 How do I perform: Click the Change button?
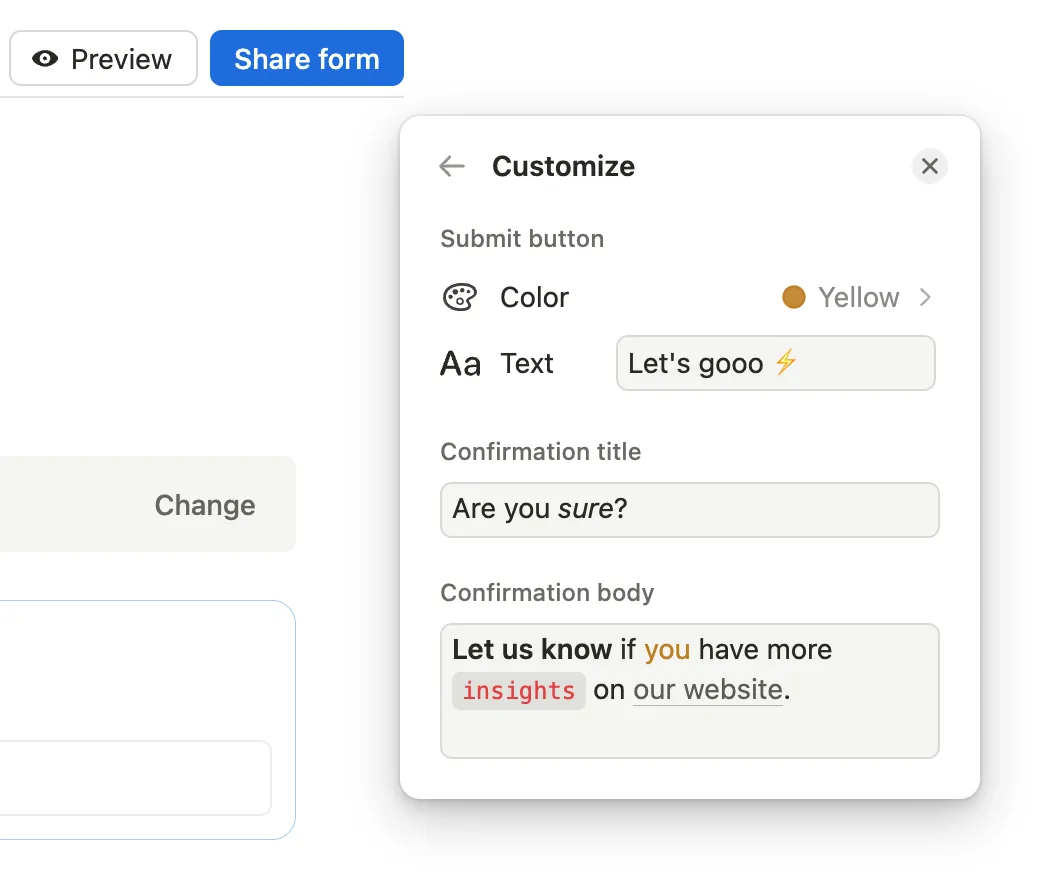(x=205, y=505)
